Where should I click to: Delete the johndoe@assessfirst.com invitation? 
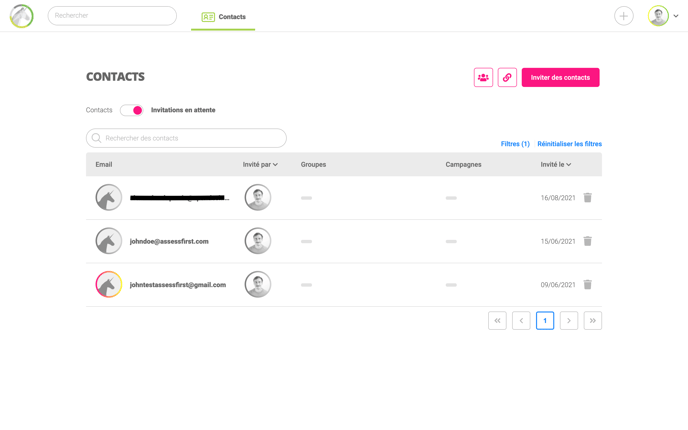[588, 241]
